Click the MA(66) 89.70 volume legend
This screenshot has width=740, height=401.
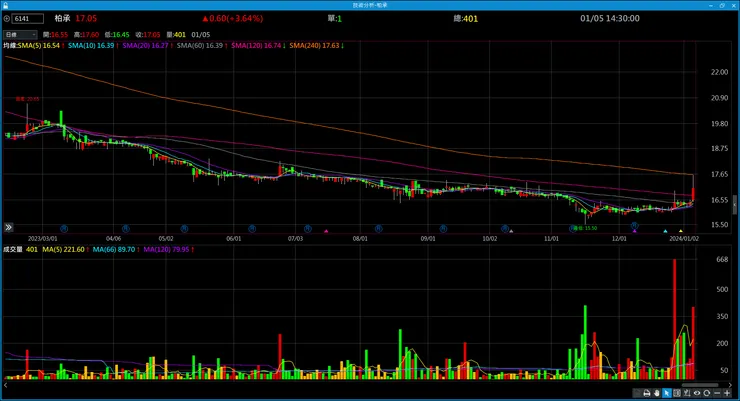116,250
